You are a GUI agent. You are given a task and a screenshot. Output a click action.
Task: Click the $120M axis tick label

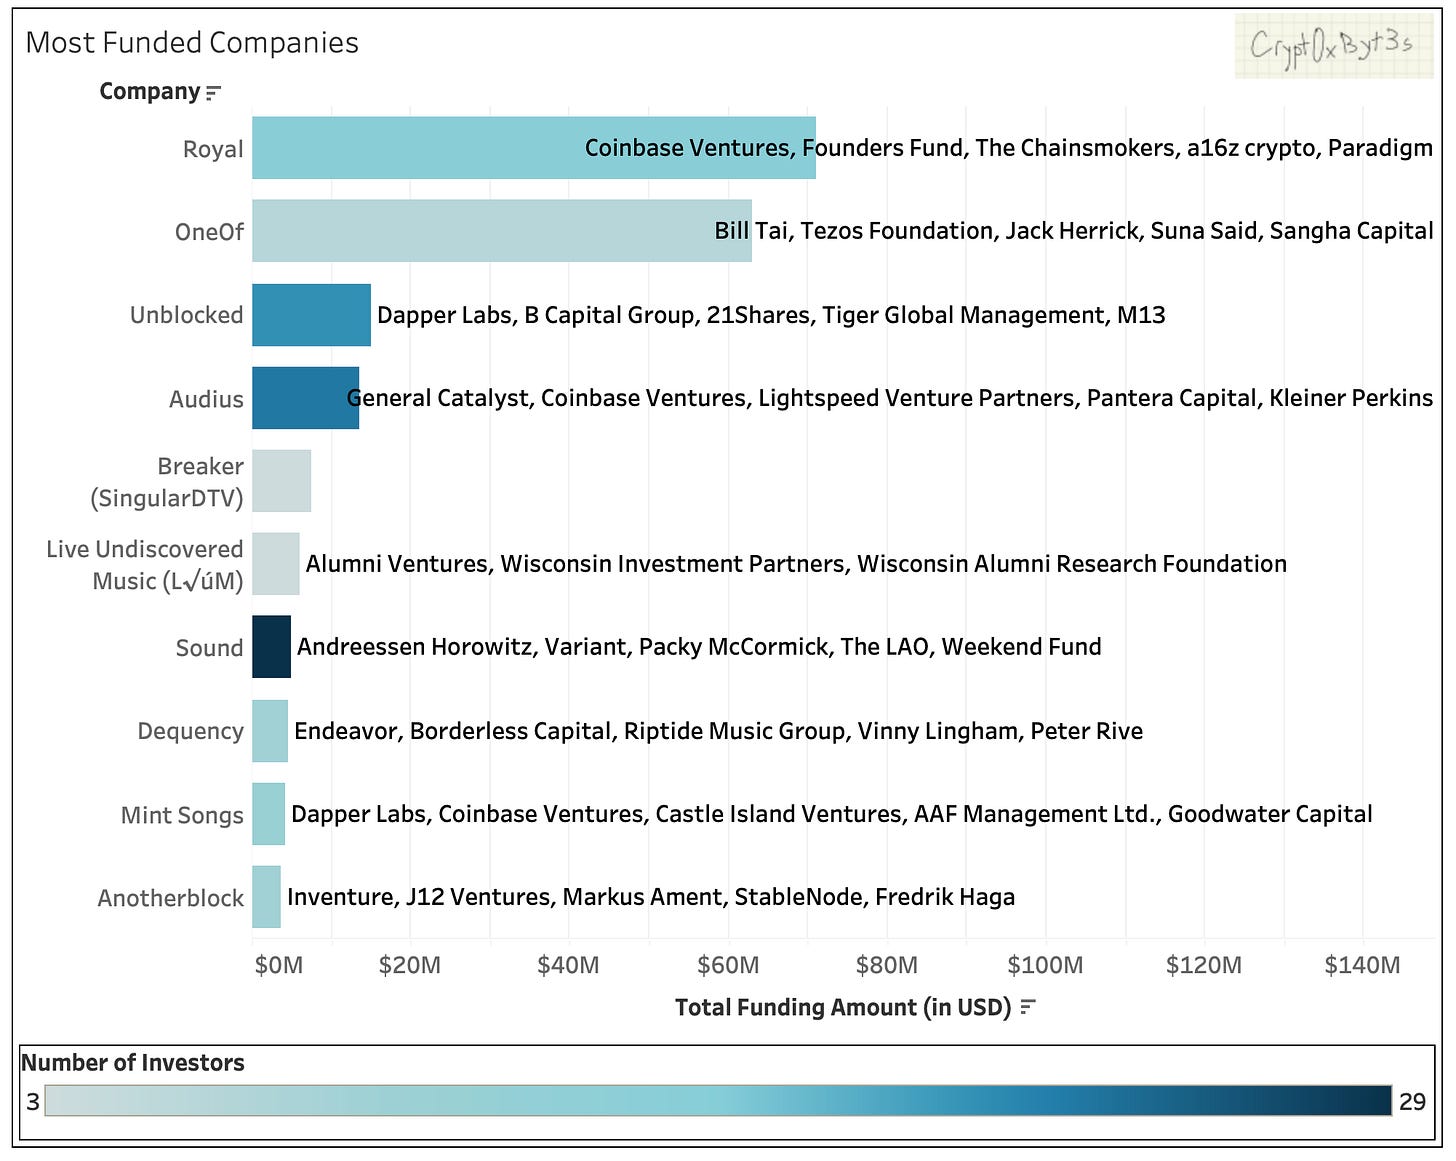click(x=1204, y=965)
